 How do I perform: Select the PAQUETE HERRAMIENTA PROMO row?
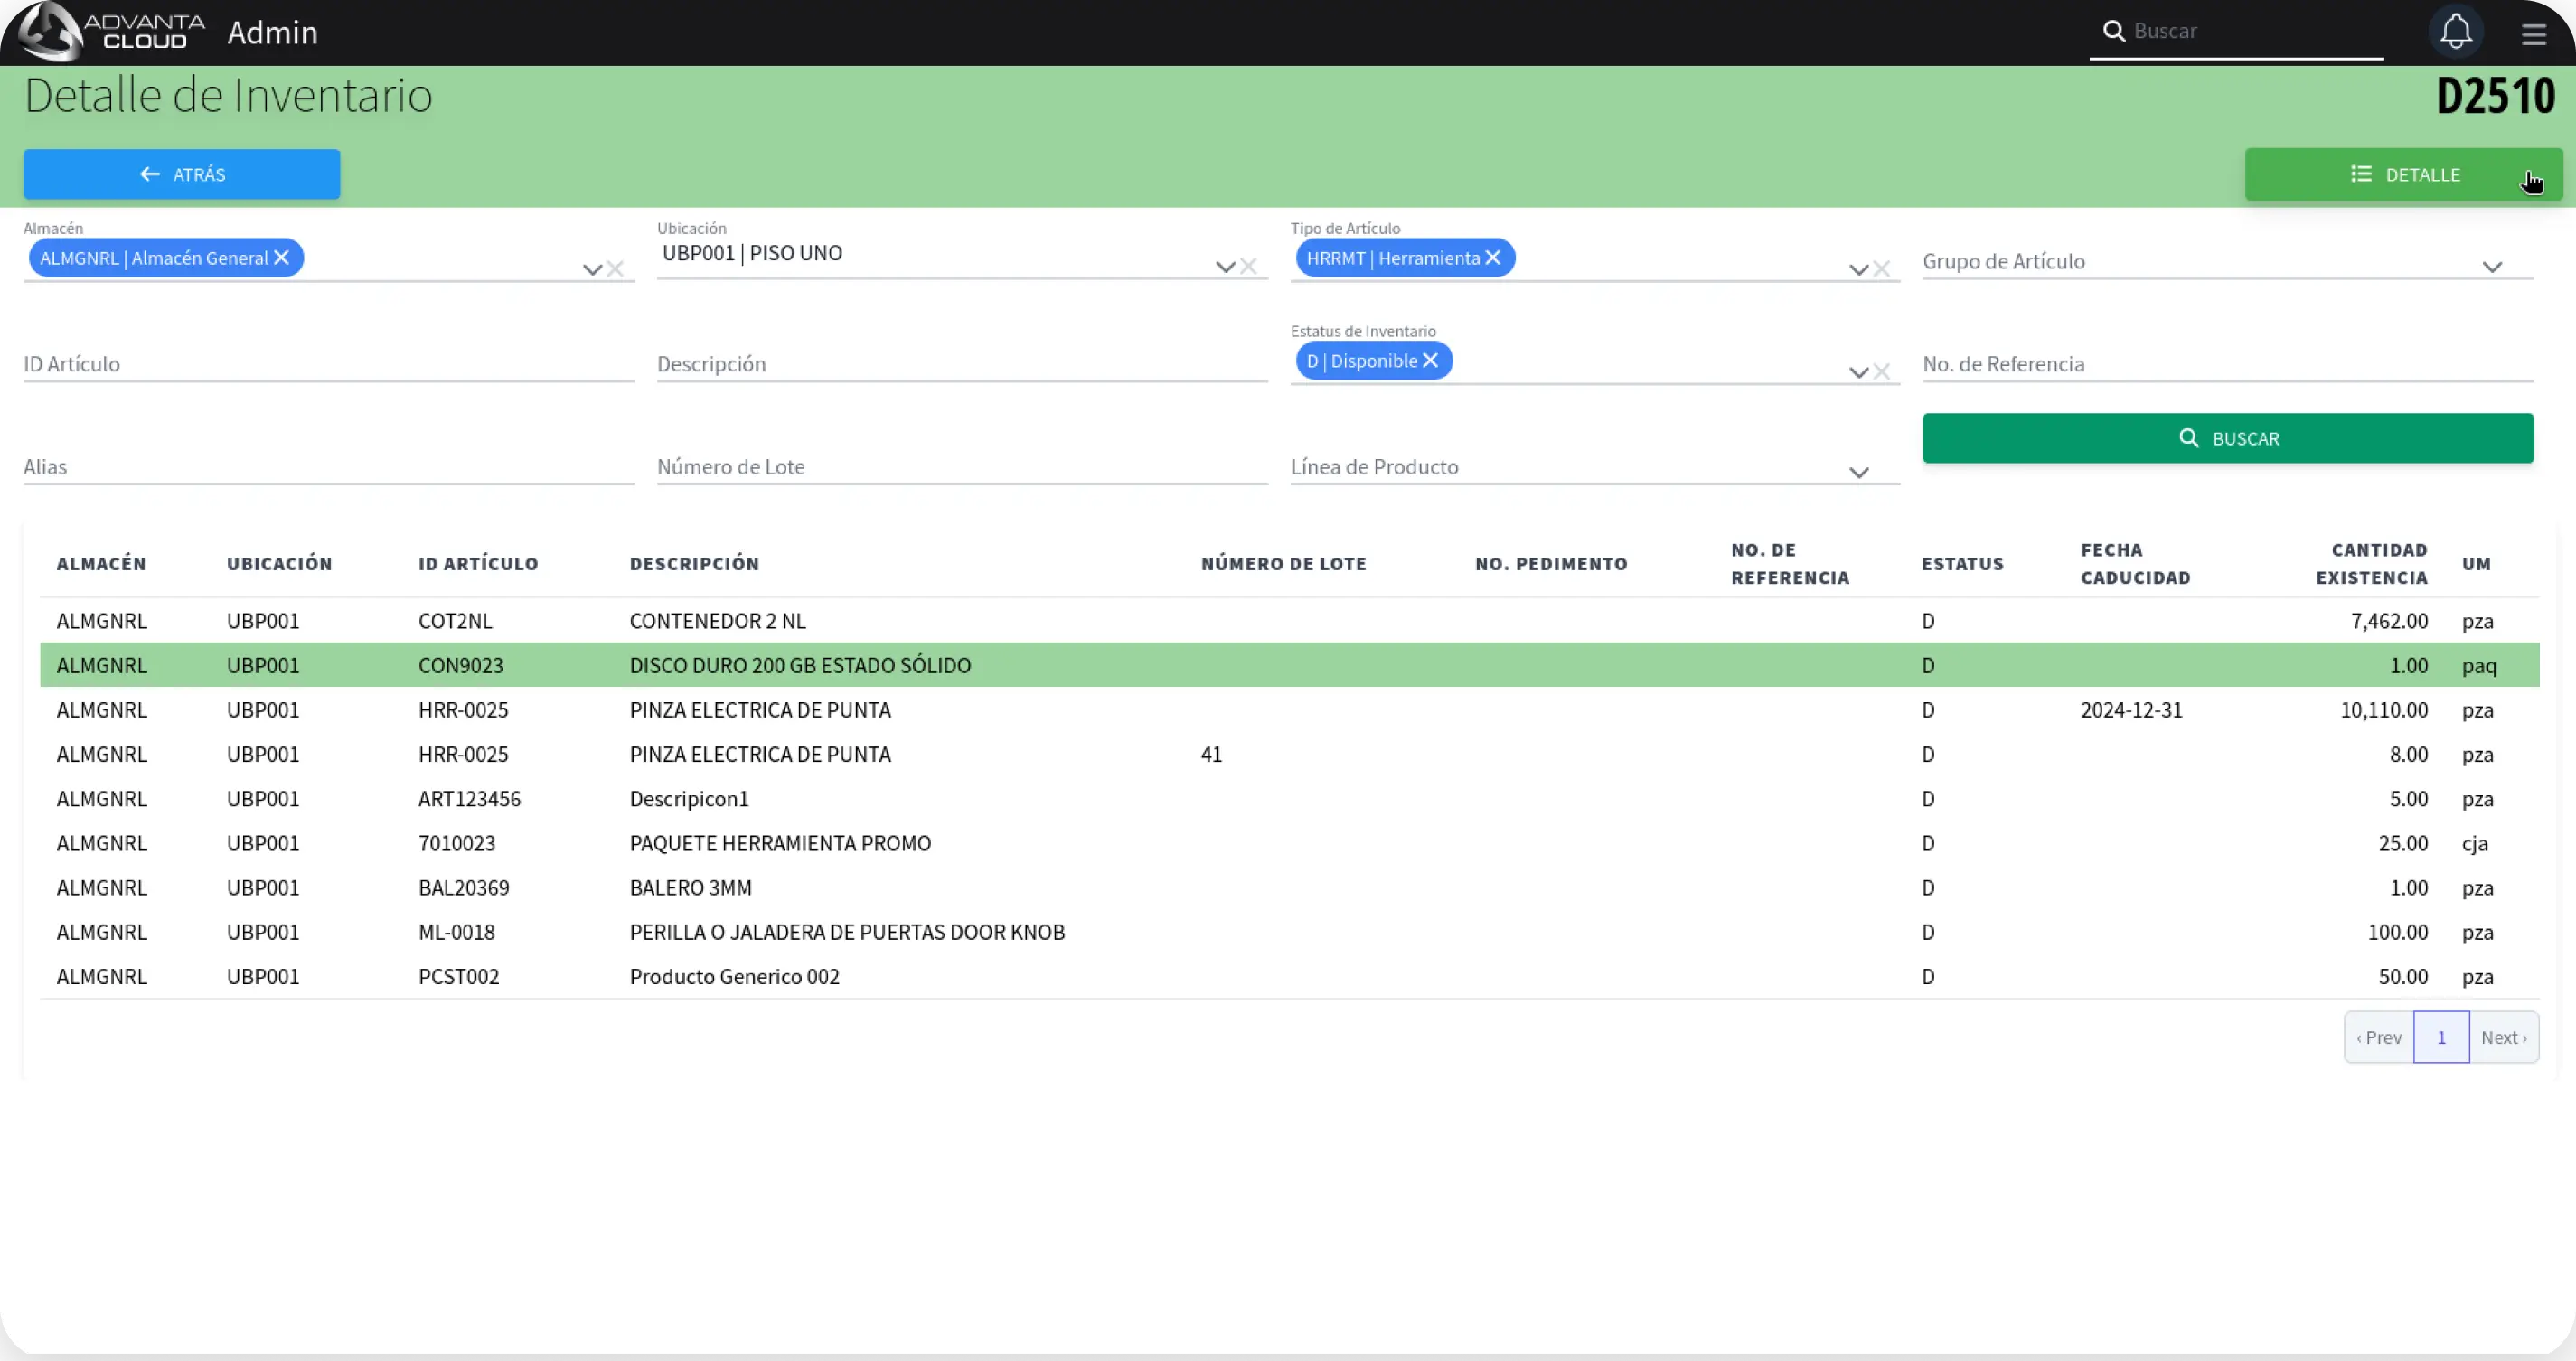(x=780, y=843)
